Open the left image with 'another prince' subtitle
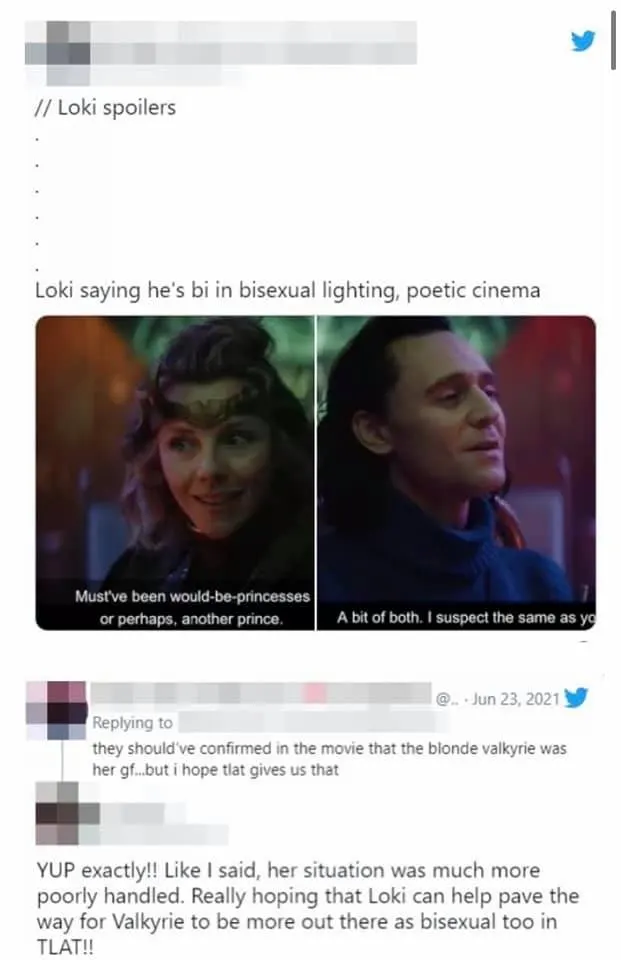 point(175,473)
